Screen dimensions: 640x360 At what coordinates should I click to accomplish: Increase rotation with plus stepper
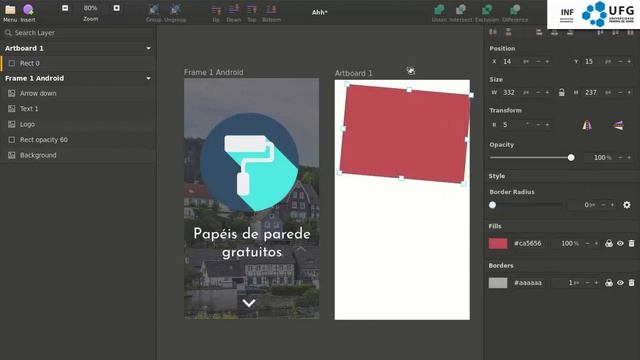pyautogui.click(x=547, y=124)
